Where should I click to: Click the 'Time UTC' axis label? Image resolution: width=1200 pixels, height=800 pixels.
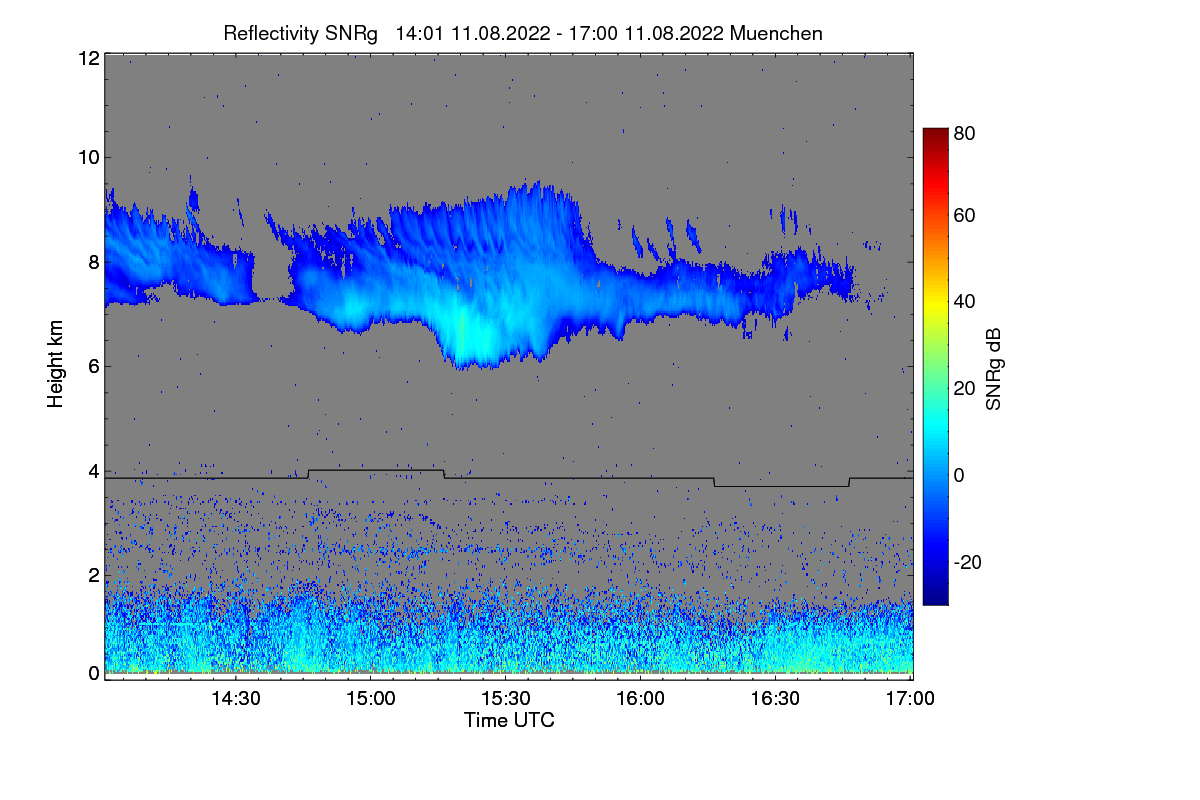(x=509, y=719)
